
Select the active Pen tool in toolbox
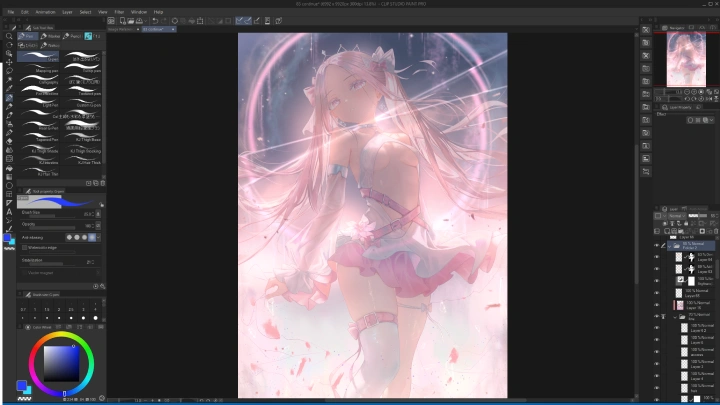pyautogui.click(x=9, y=97)
